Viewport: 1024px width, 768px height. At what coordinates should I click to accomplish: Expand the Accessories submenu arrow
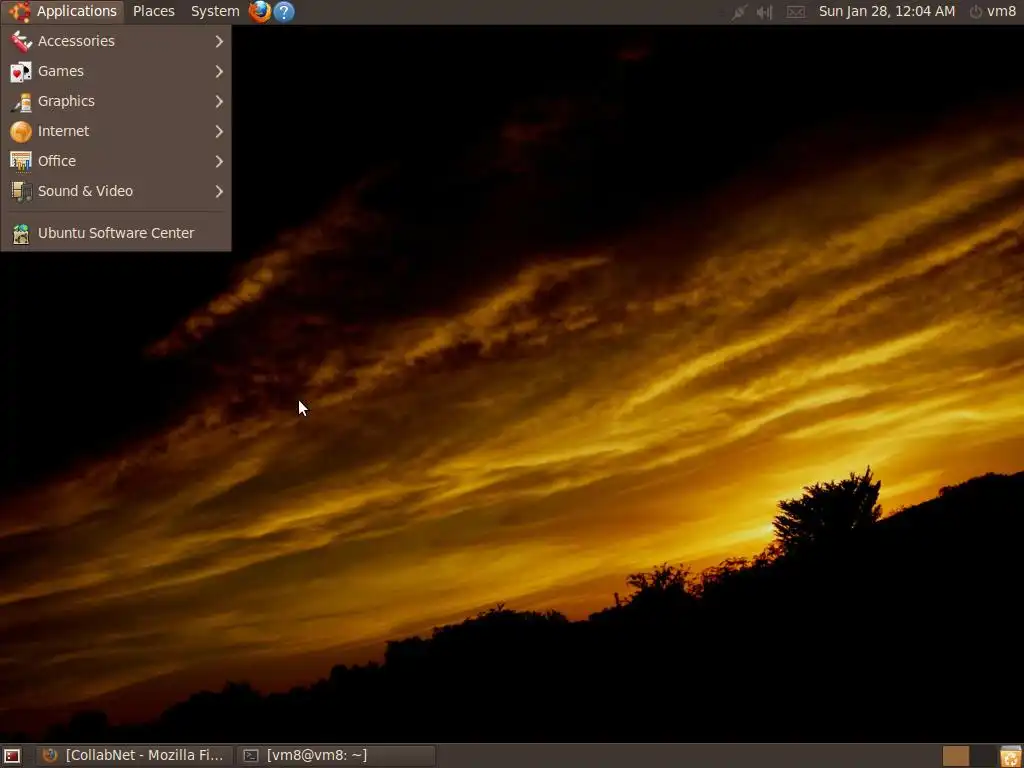[219, 41]
